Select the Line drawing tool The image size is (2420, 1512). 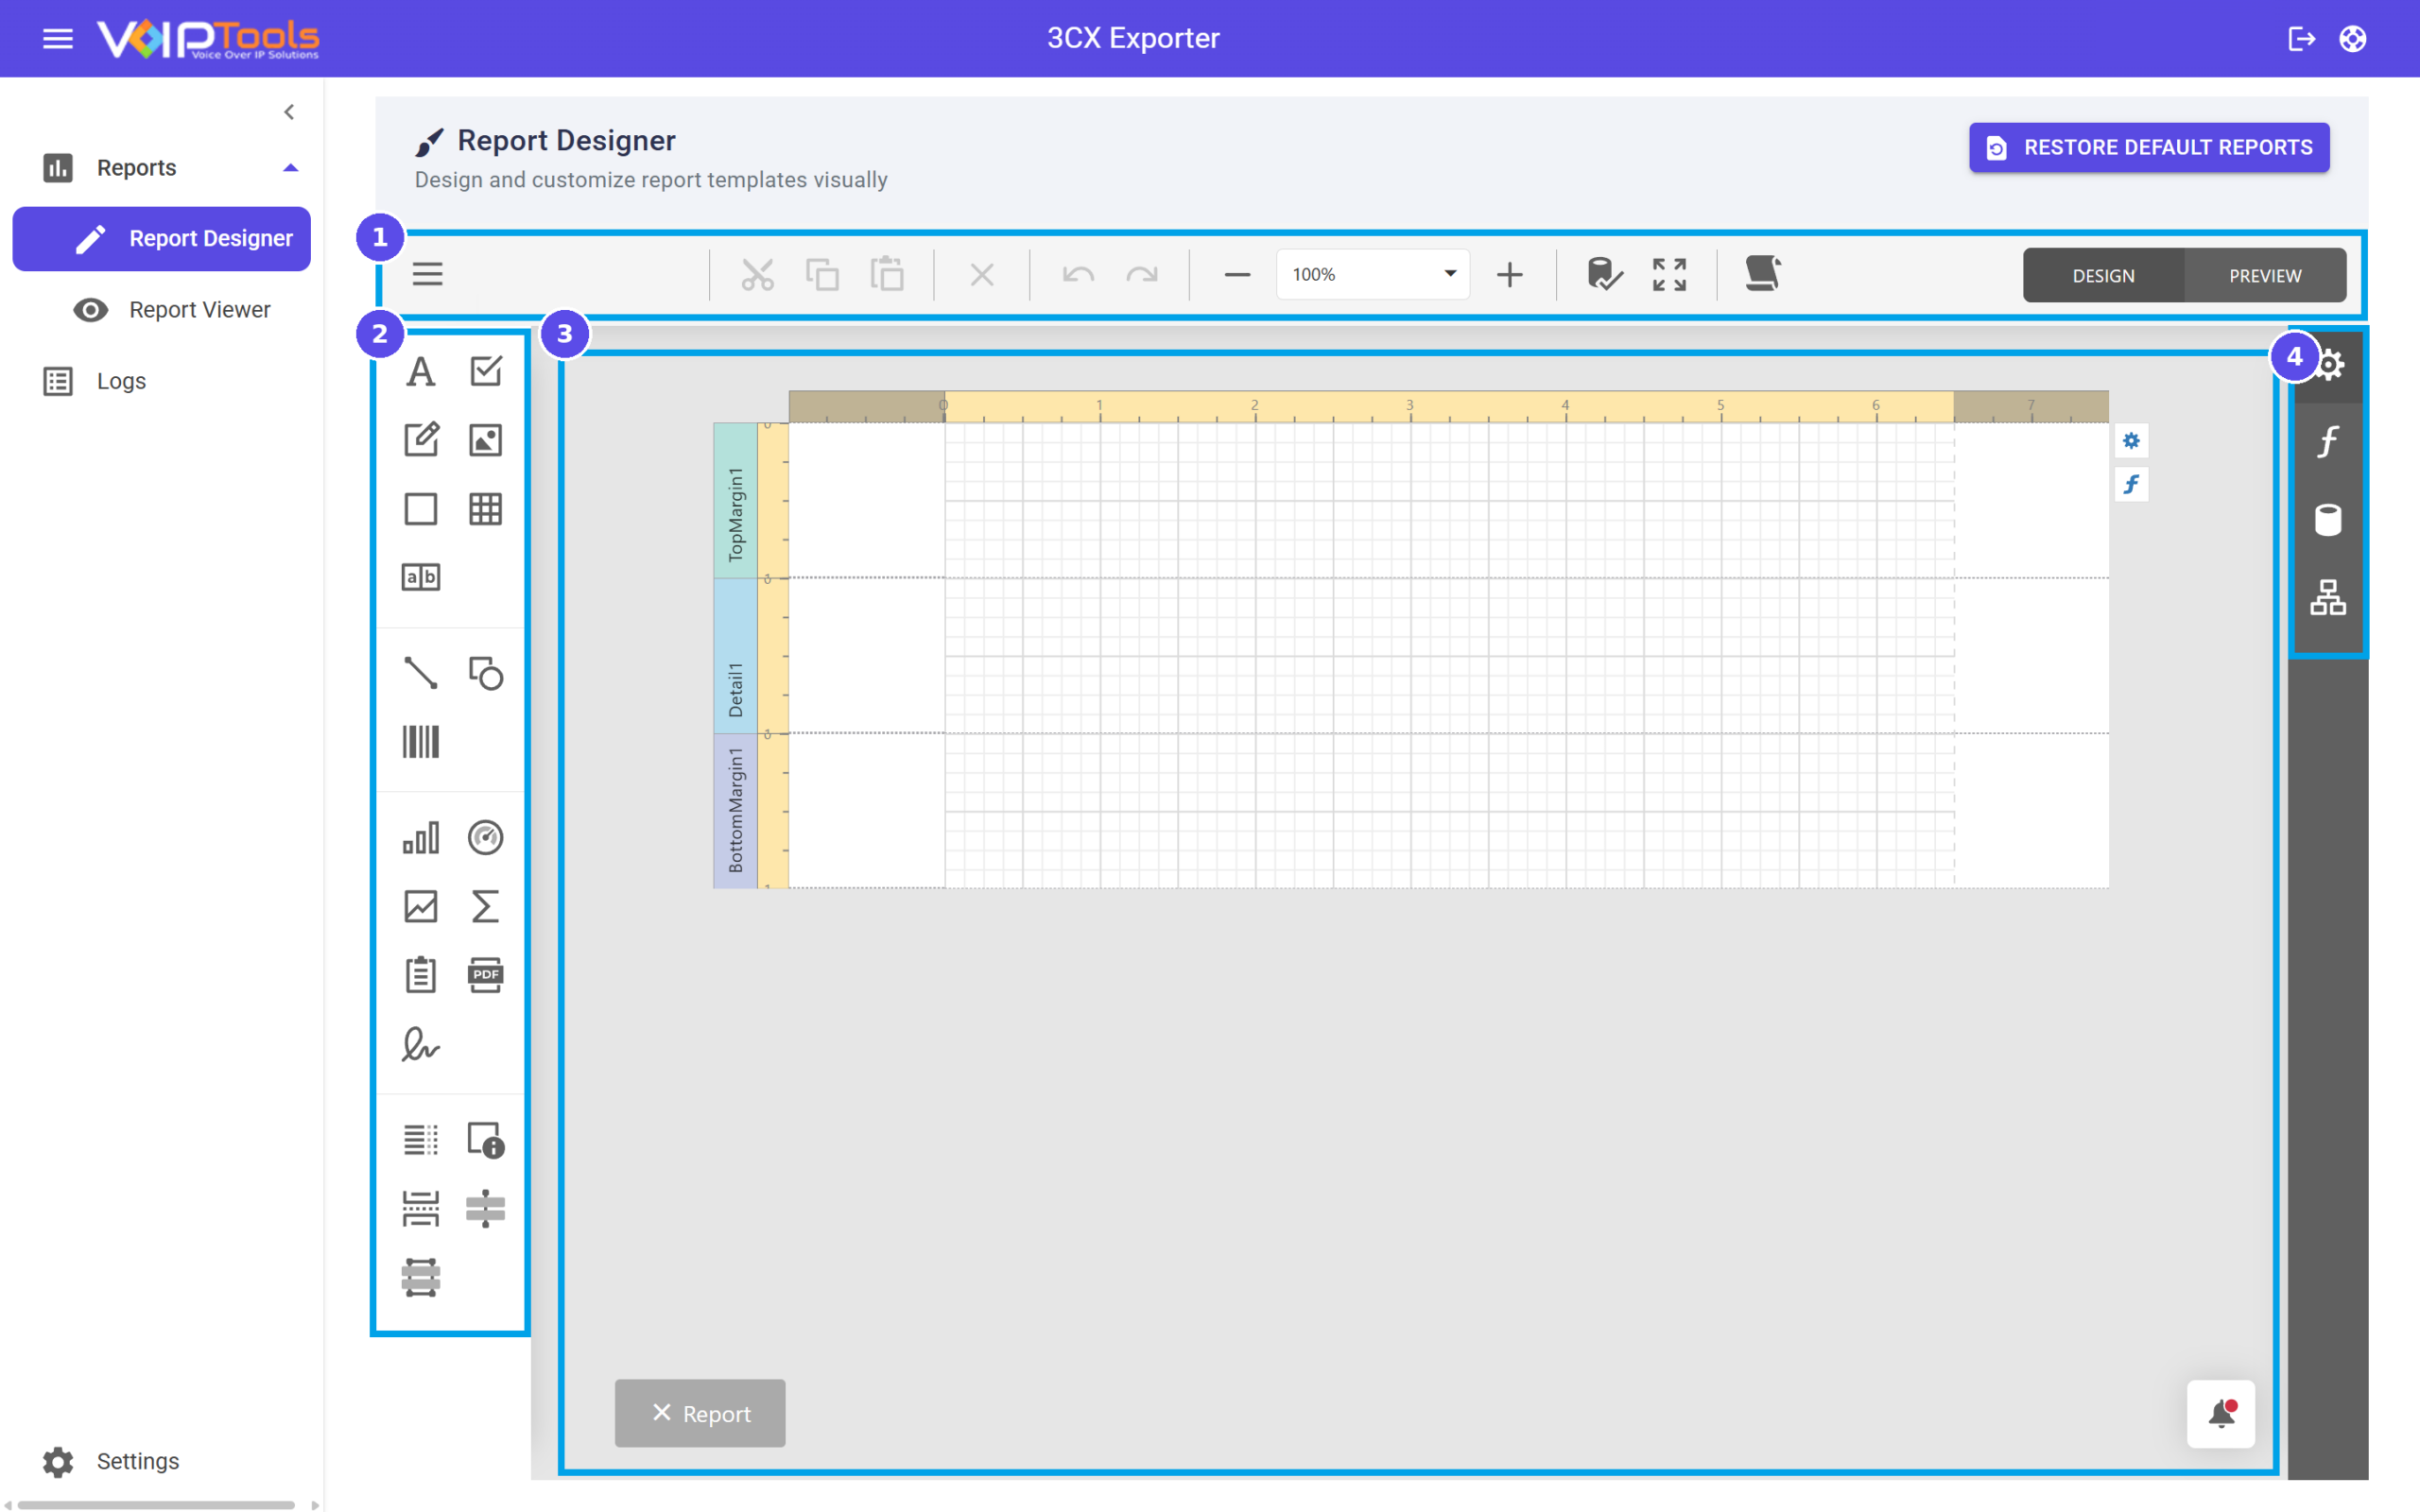click(x=421, y=673)
